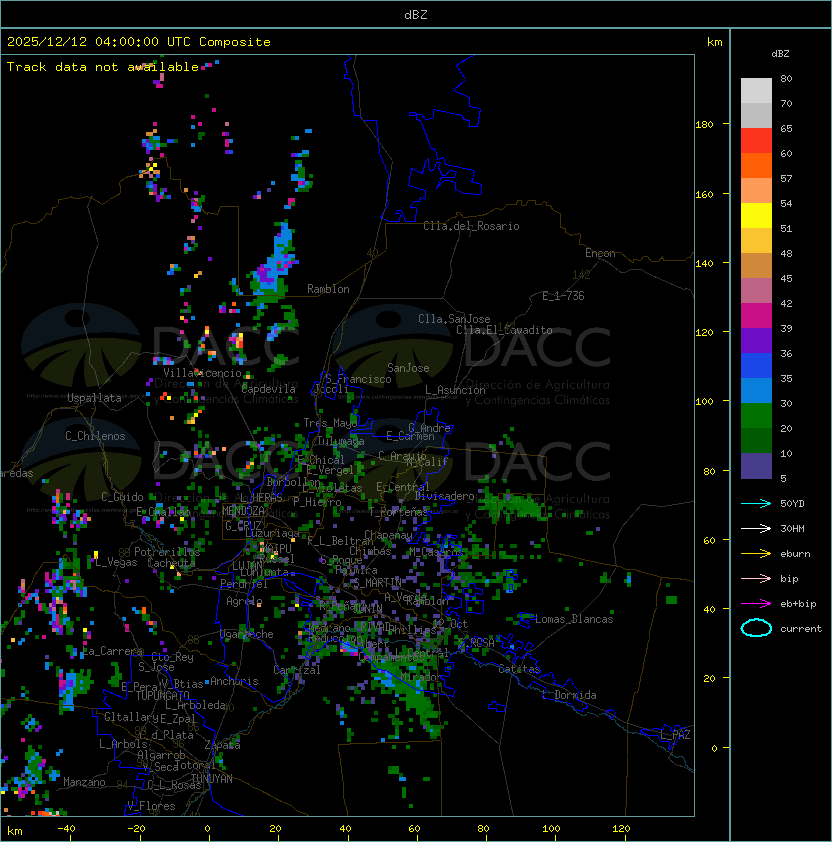This screenshot has height=842, width=832.
Task: Click the 'Manzano' map label
Action: 84,782
